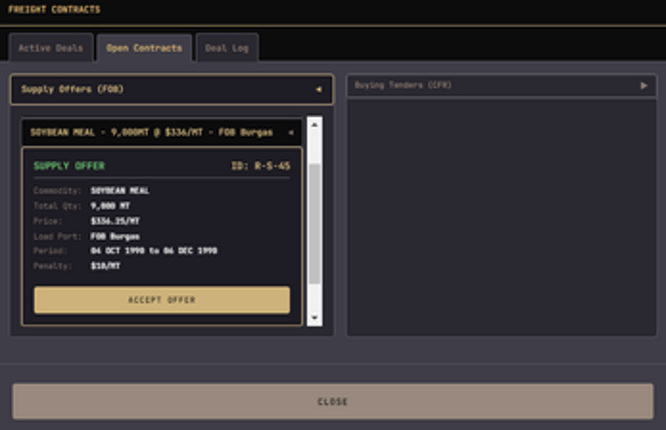The height and width of the screenshot is (430, 666).
Task: Click the load port value FOB Burgas
Action: click(x=115, y=235)
